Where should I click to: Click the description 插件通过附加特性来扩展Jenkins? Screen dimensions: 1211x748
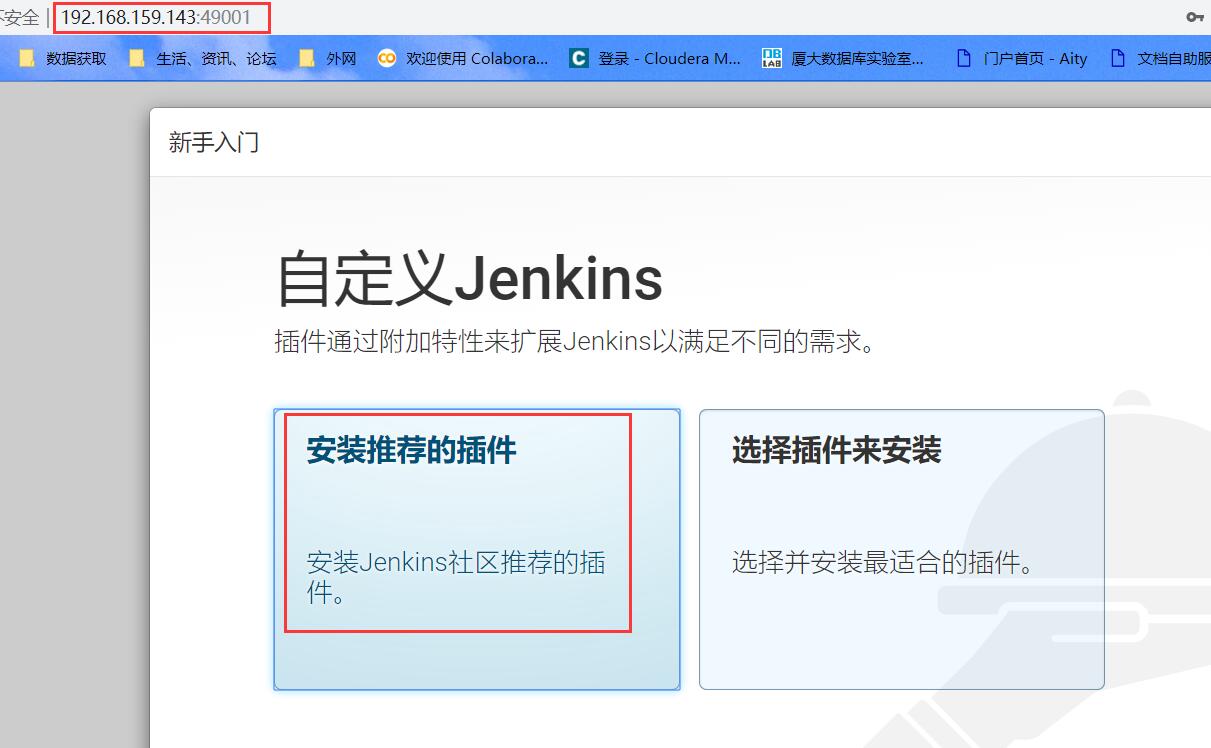[x=576, y=342]
